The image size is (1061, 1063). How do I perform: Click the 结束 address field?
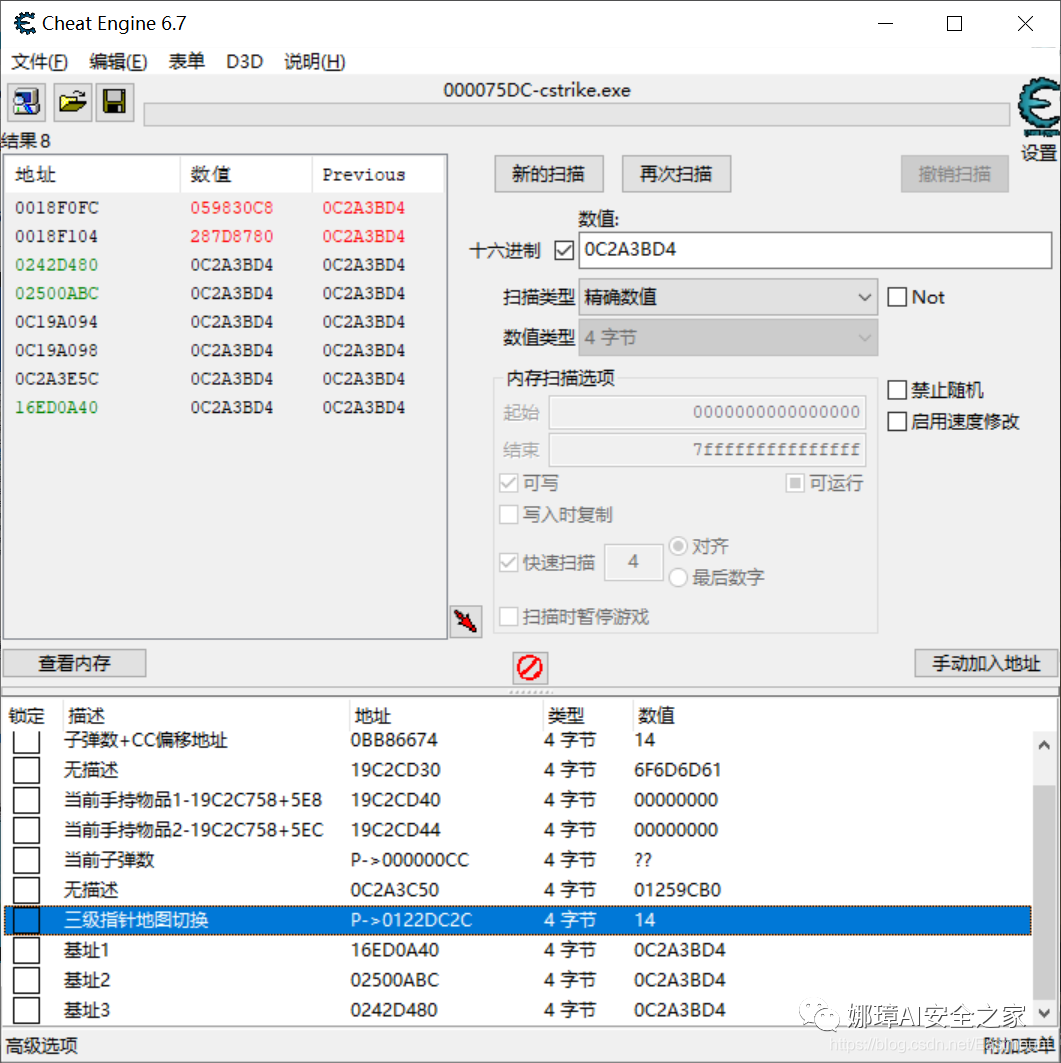click(x=707, y=449)
